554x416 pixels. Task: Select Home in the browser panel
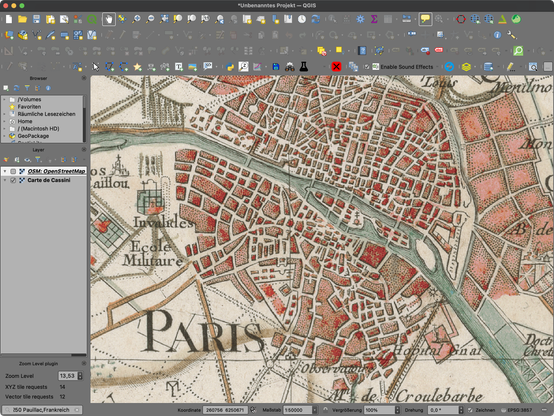(25, 121)
